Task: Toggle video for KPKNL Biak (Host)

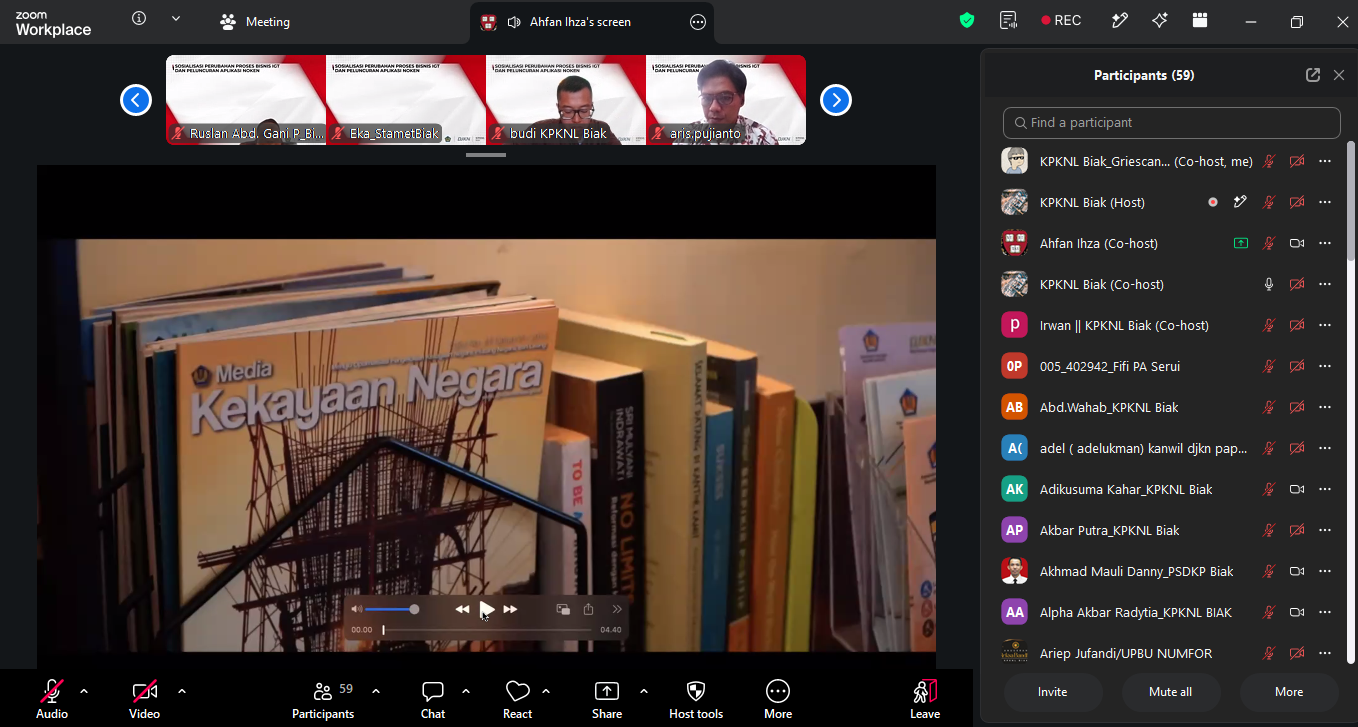Action: [x=1297, y=202]
